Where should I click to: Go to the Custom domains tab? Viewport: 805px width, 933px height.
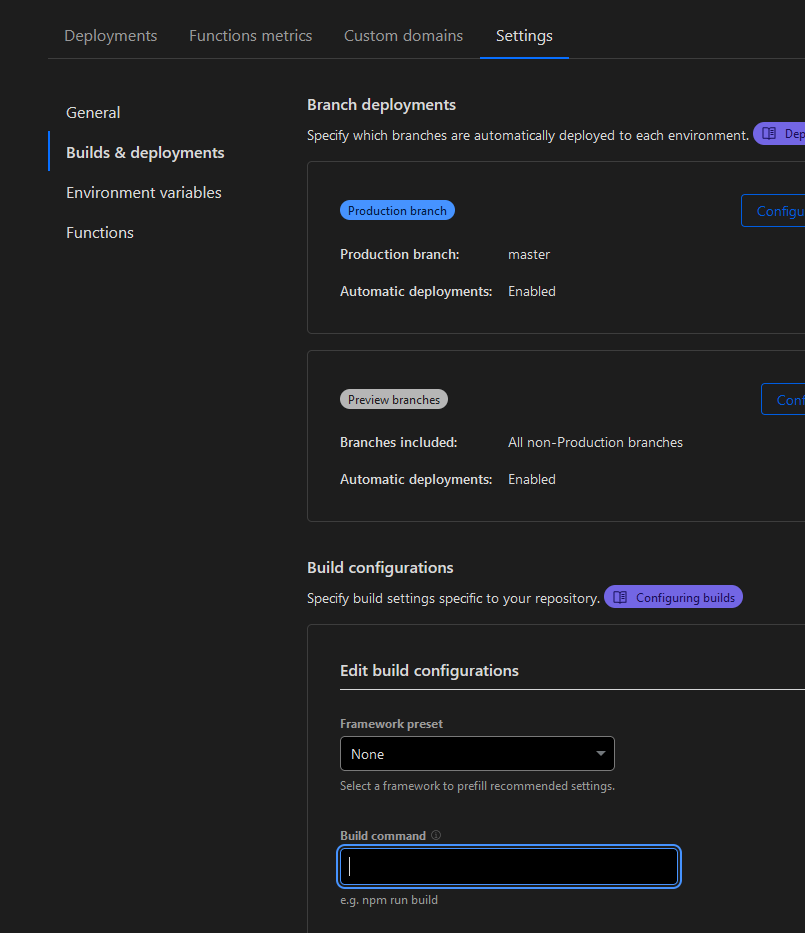click(403, 36)
